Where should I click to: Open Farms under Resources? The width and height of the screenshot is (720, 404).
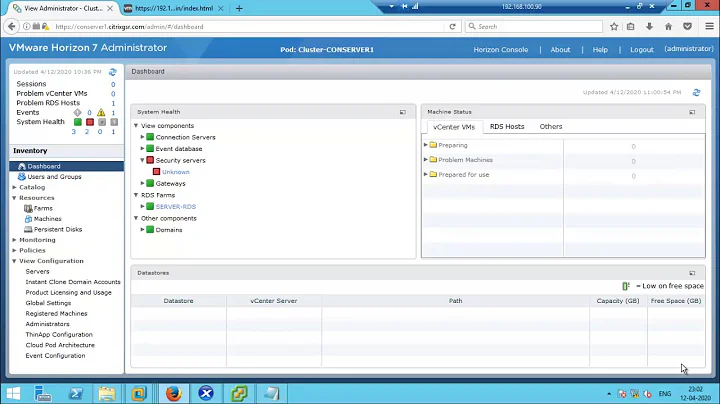tap(43, 208)
